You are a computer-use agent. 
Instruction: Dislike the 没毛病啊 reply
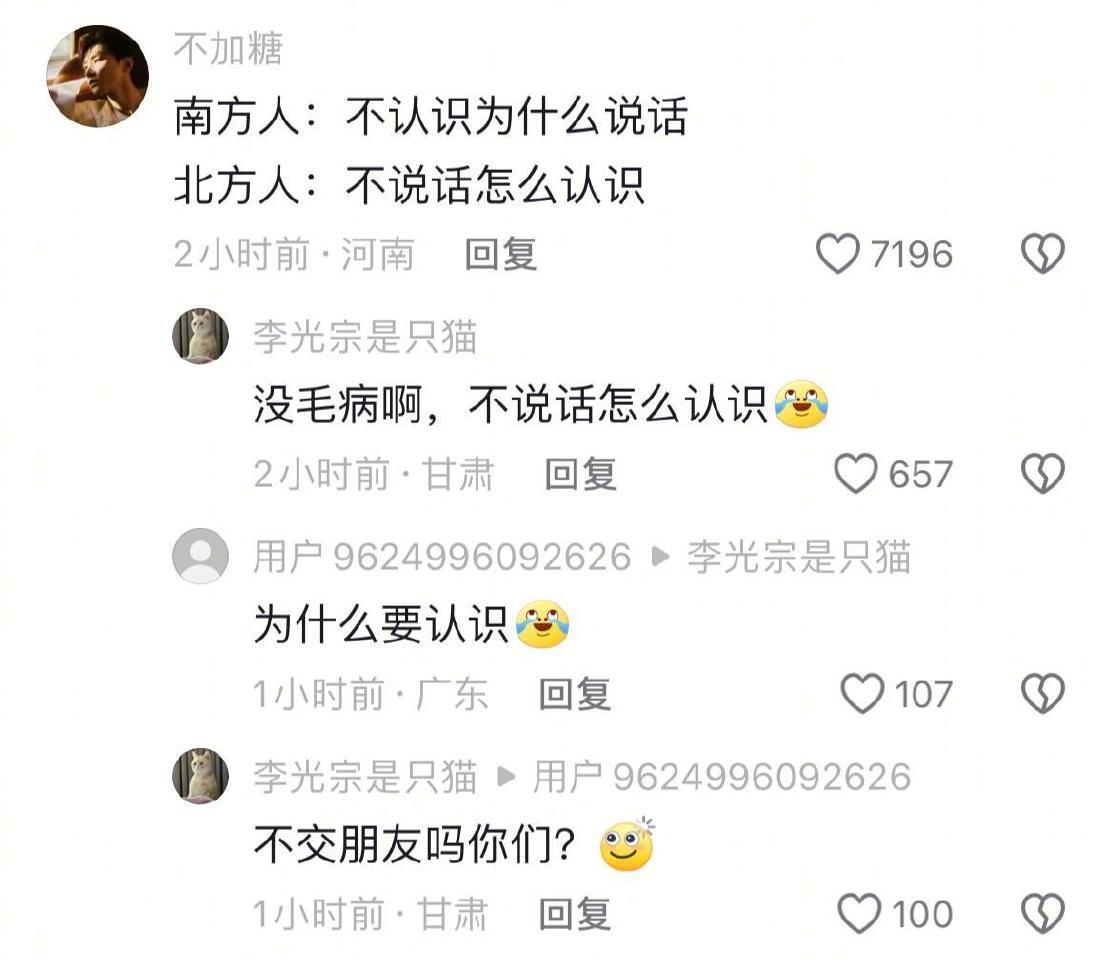pos(1042,474)
